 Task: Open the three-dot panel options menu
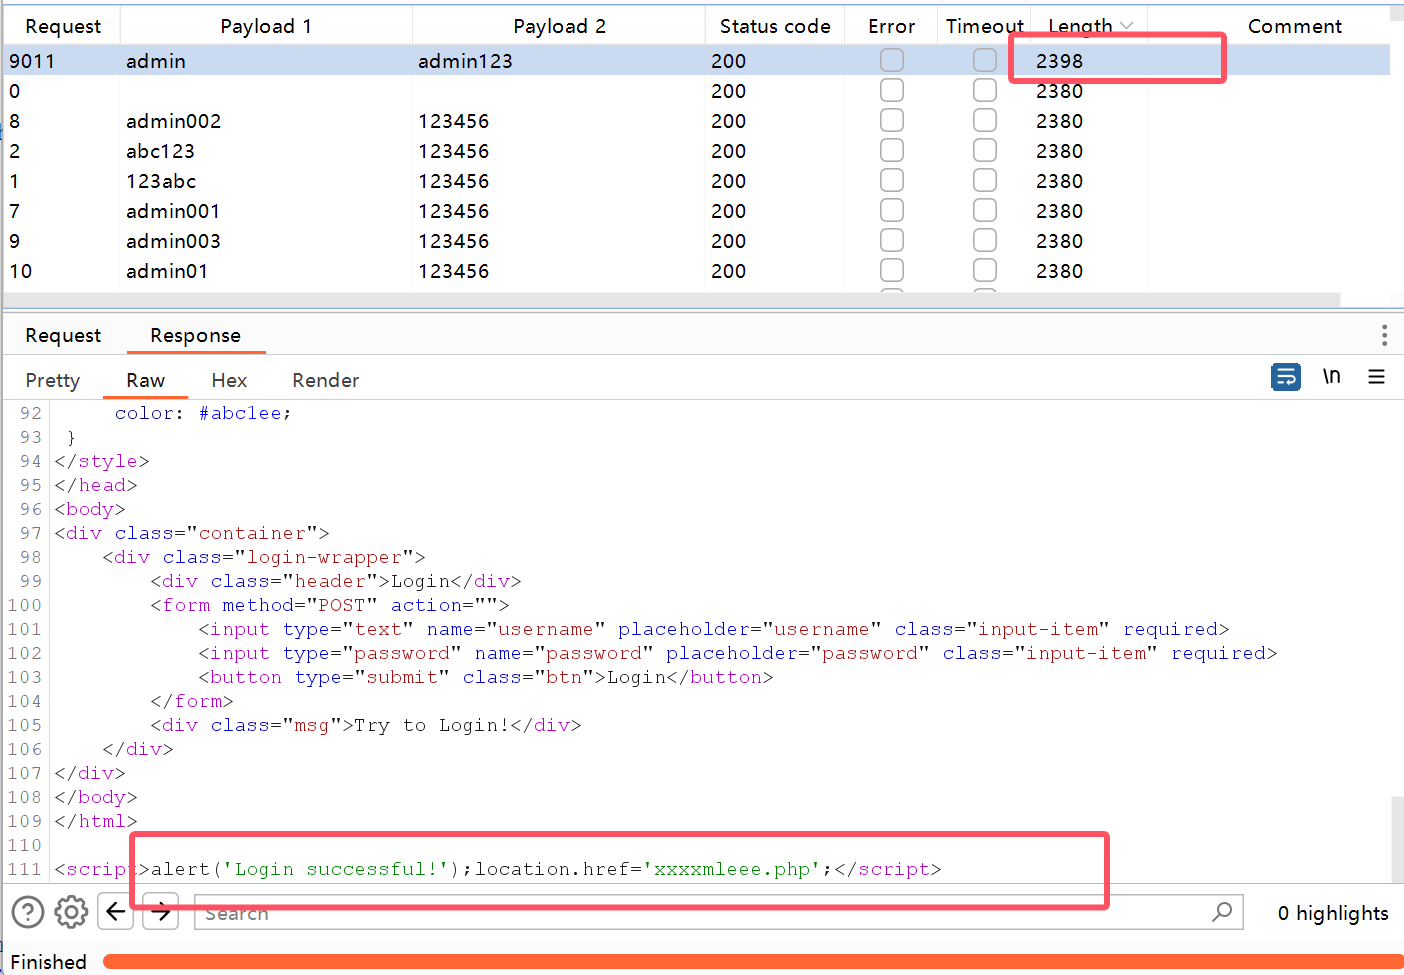(x=1383, y=335)
